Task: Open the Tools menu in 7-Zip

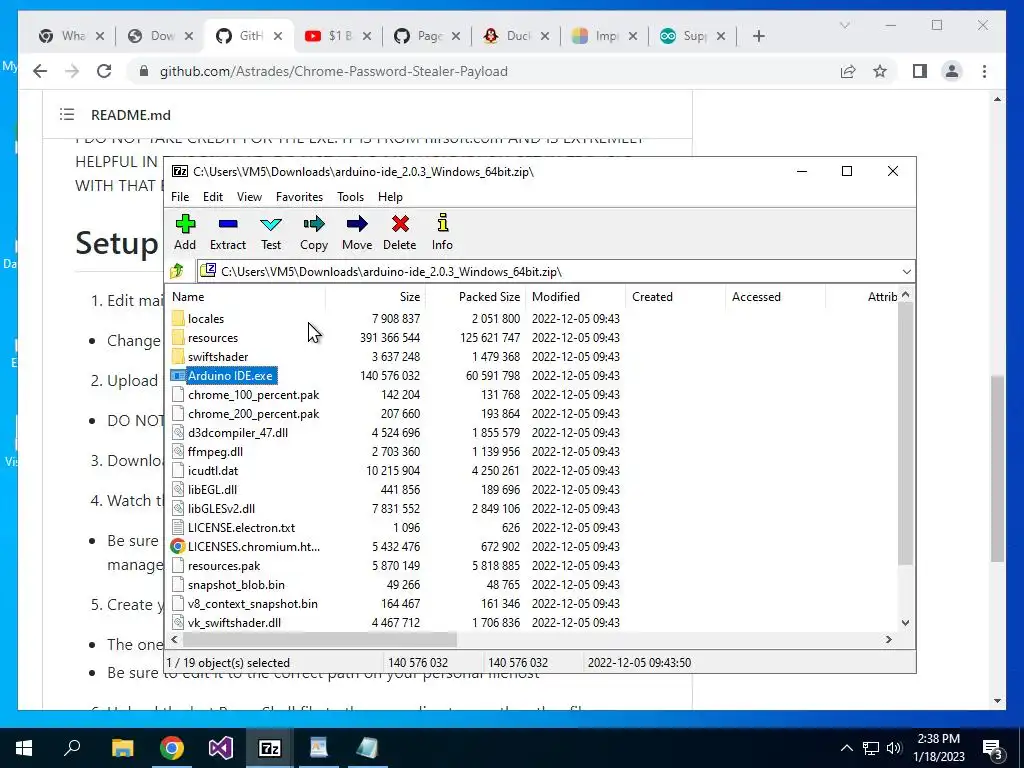Action: (x=350, y=197)
